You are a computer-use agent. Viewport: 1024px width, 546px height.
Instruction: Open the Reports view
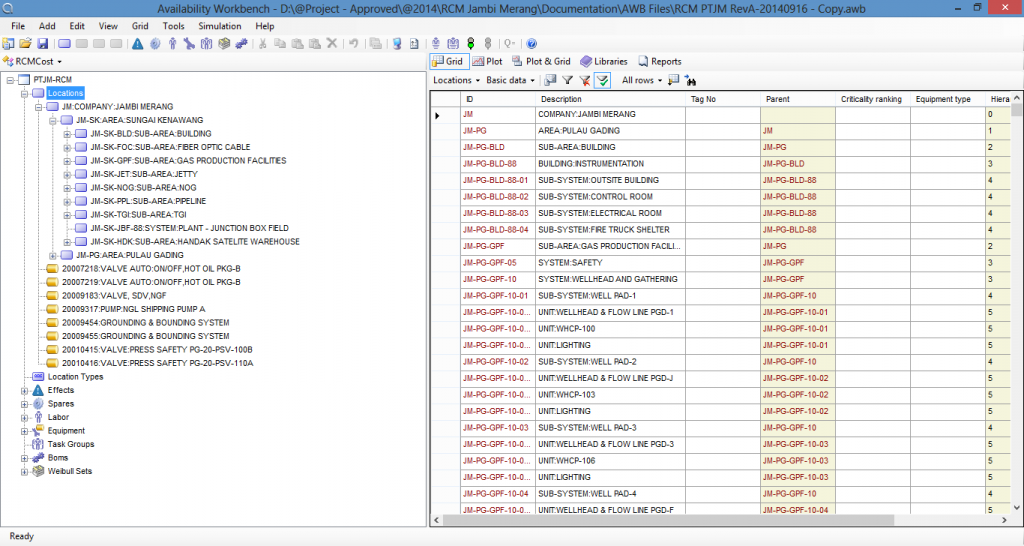coord(660,61)
